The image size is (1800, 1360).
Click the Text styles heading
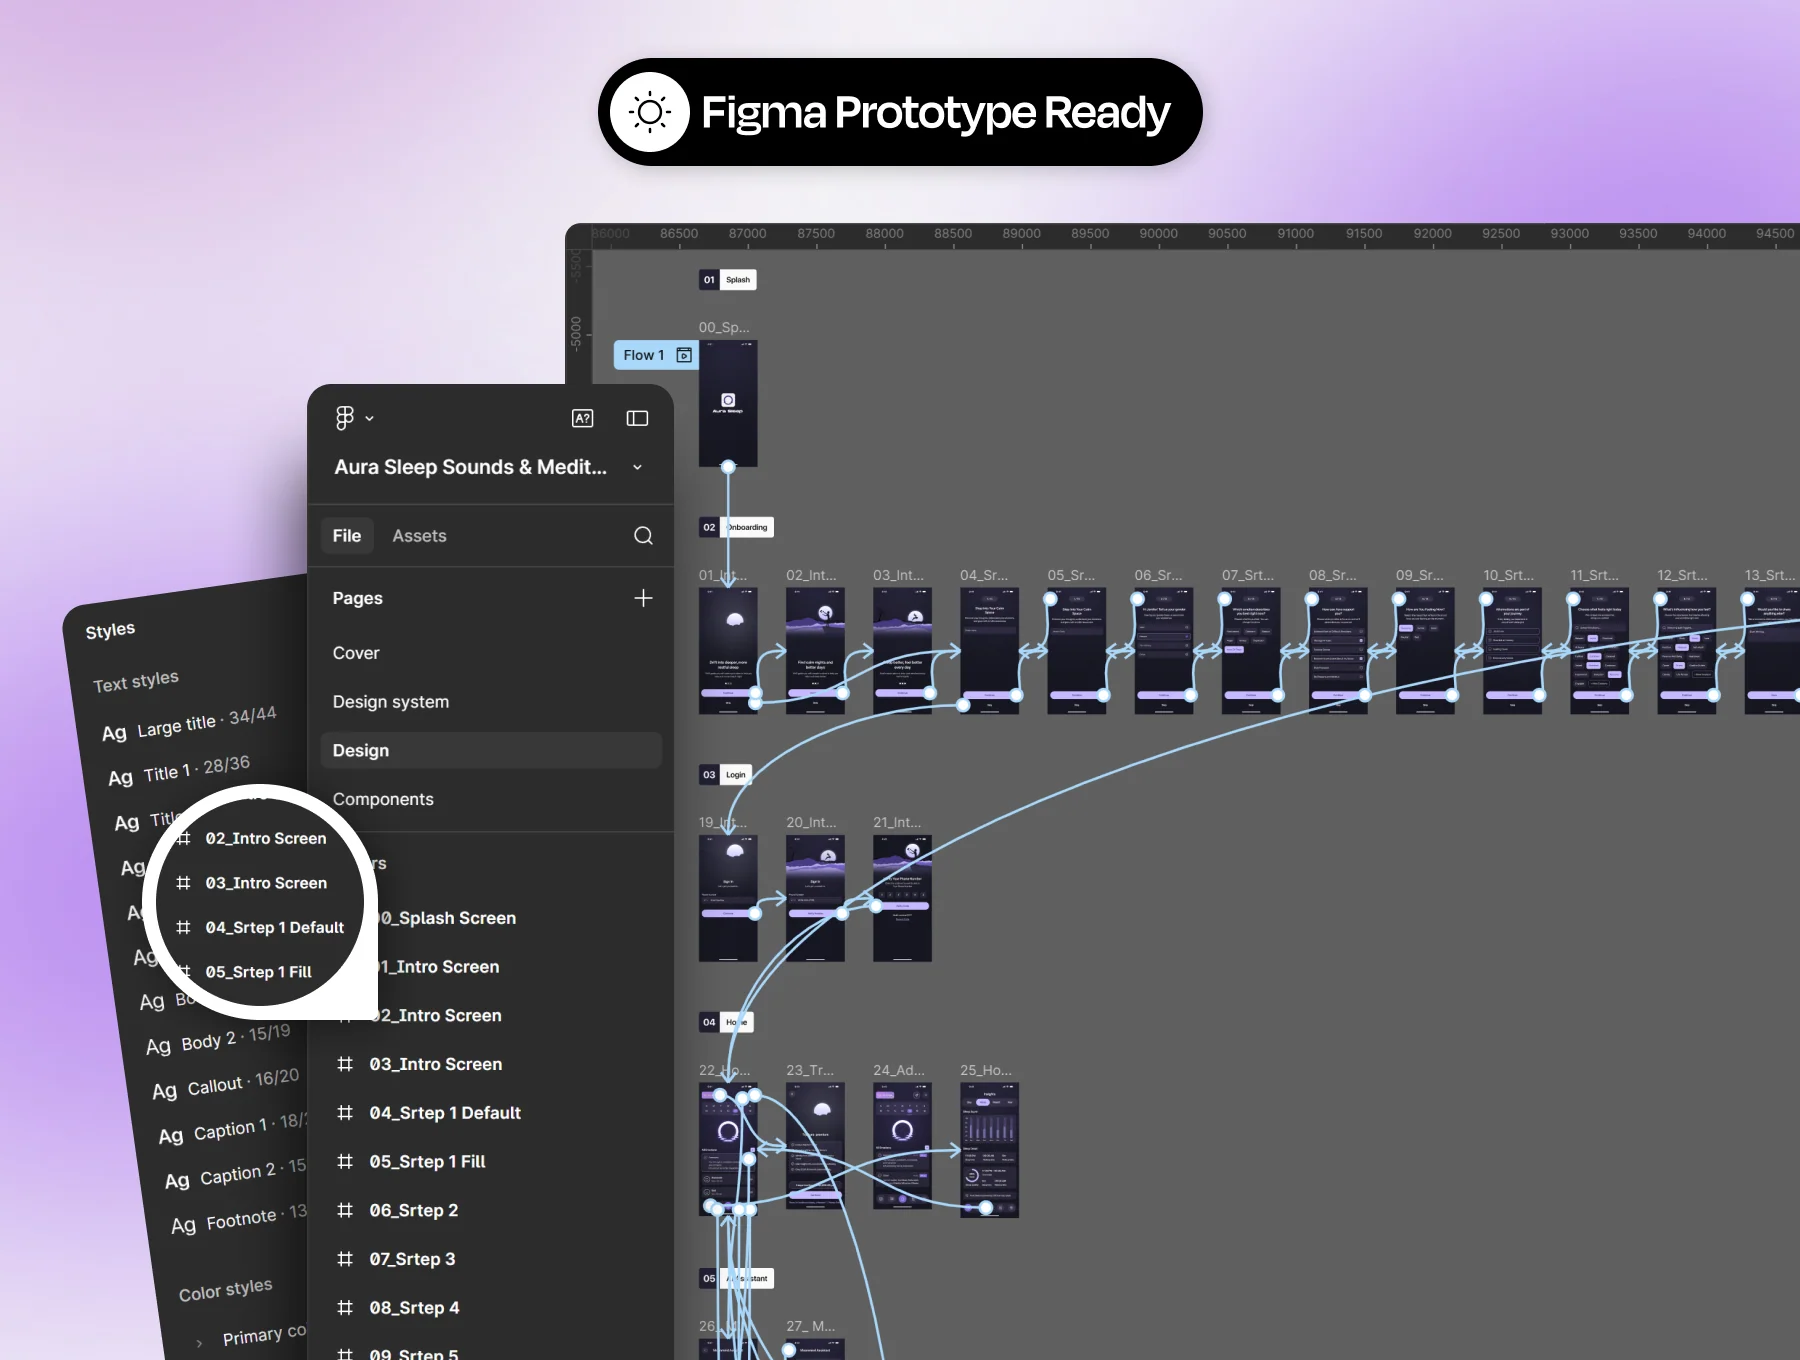tap(136, 681)
